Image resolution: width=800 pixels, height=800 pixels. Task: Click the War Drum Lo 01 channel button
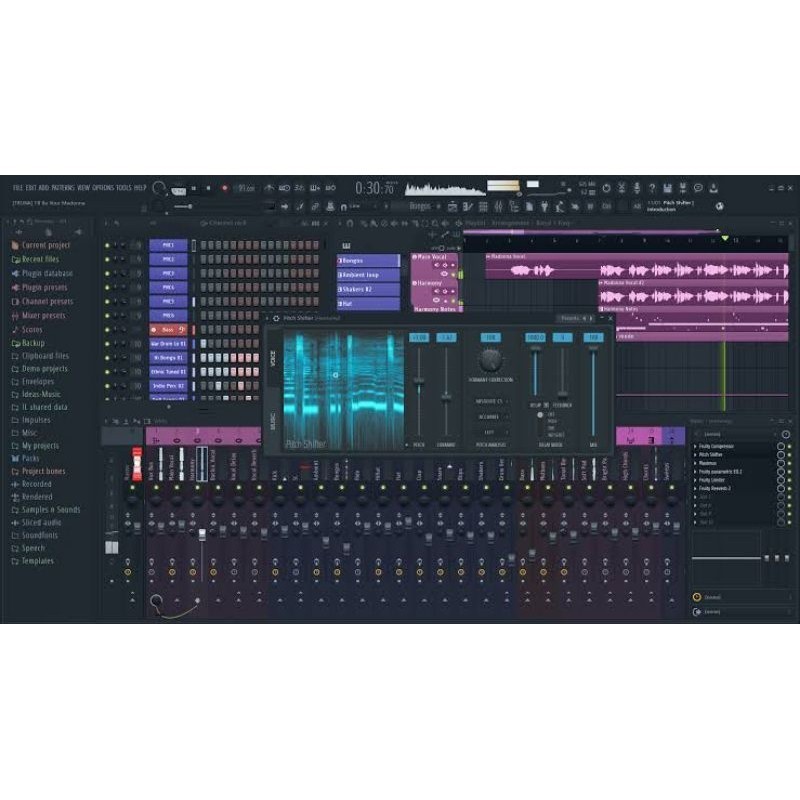168,344
